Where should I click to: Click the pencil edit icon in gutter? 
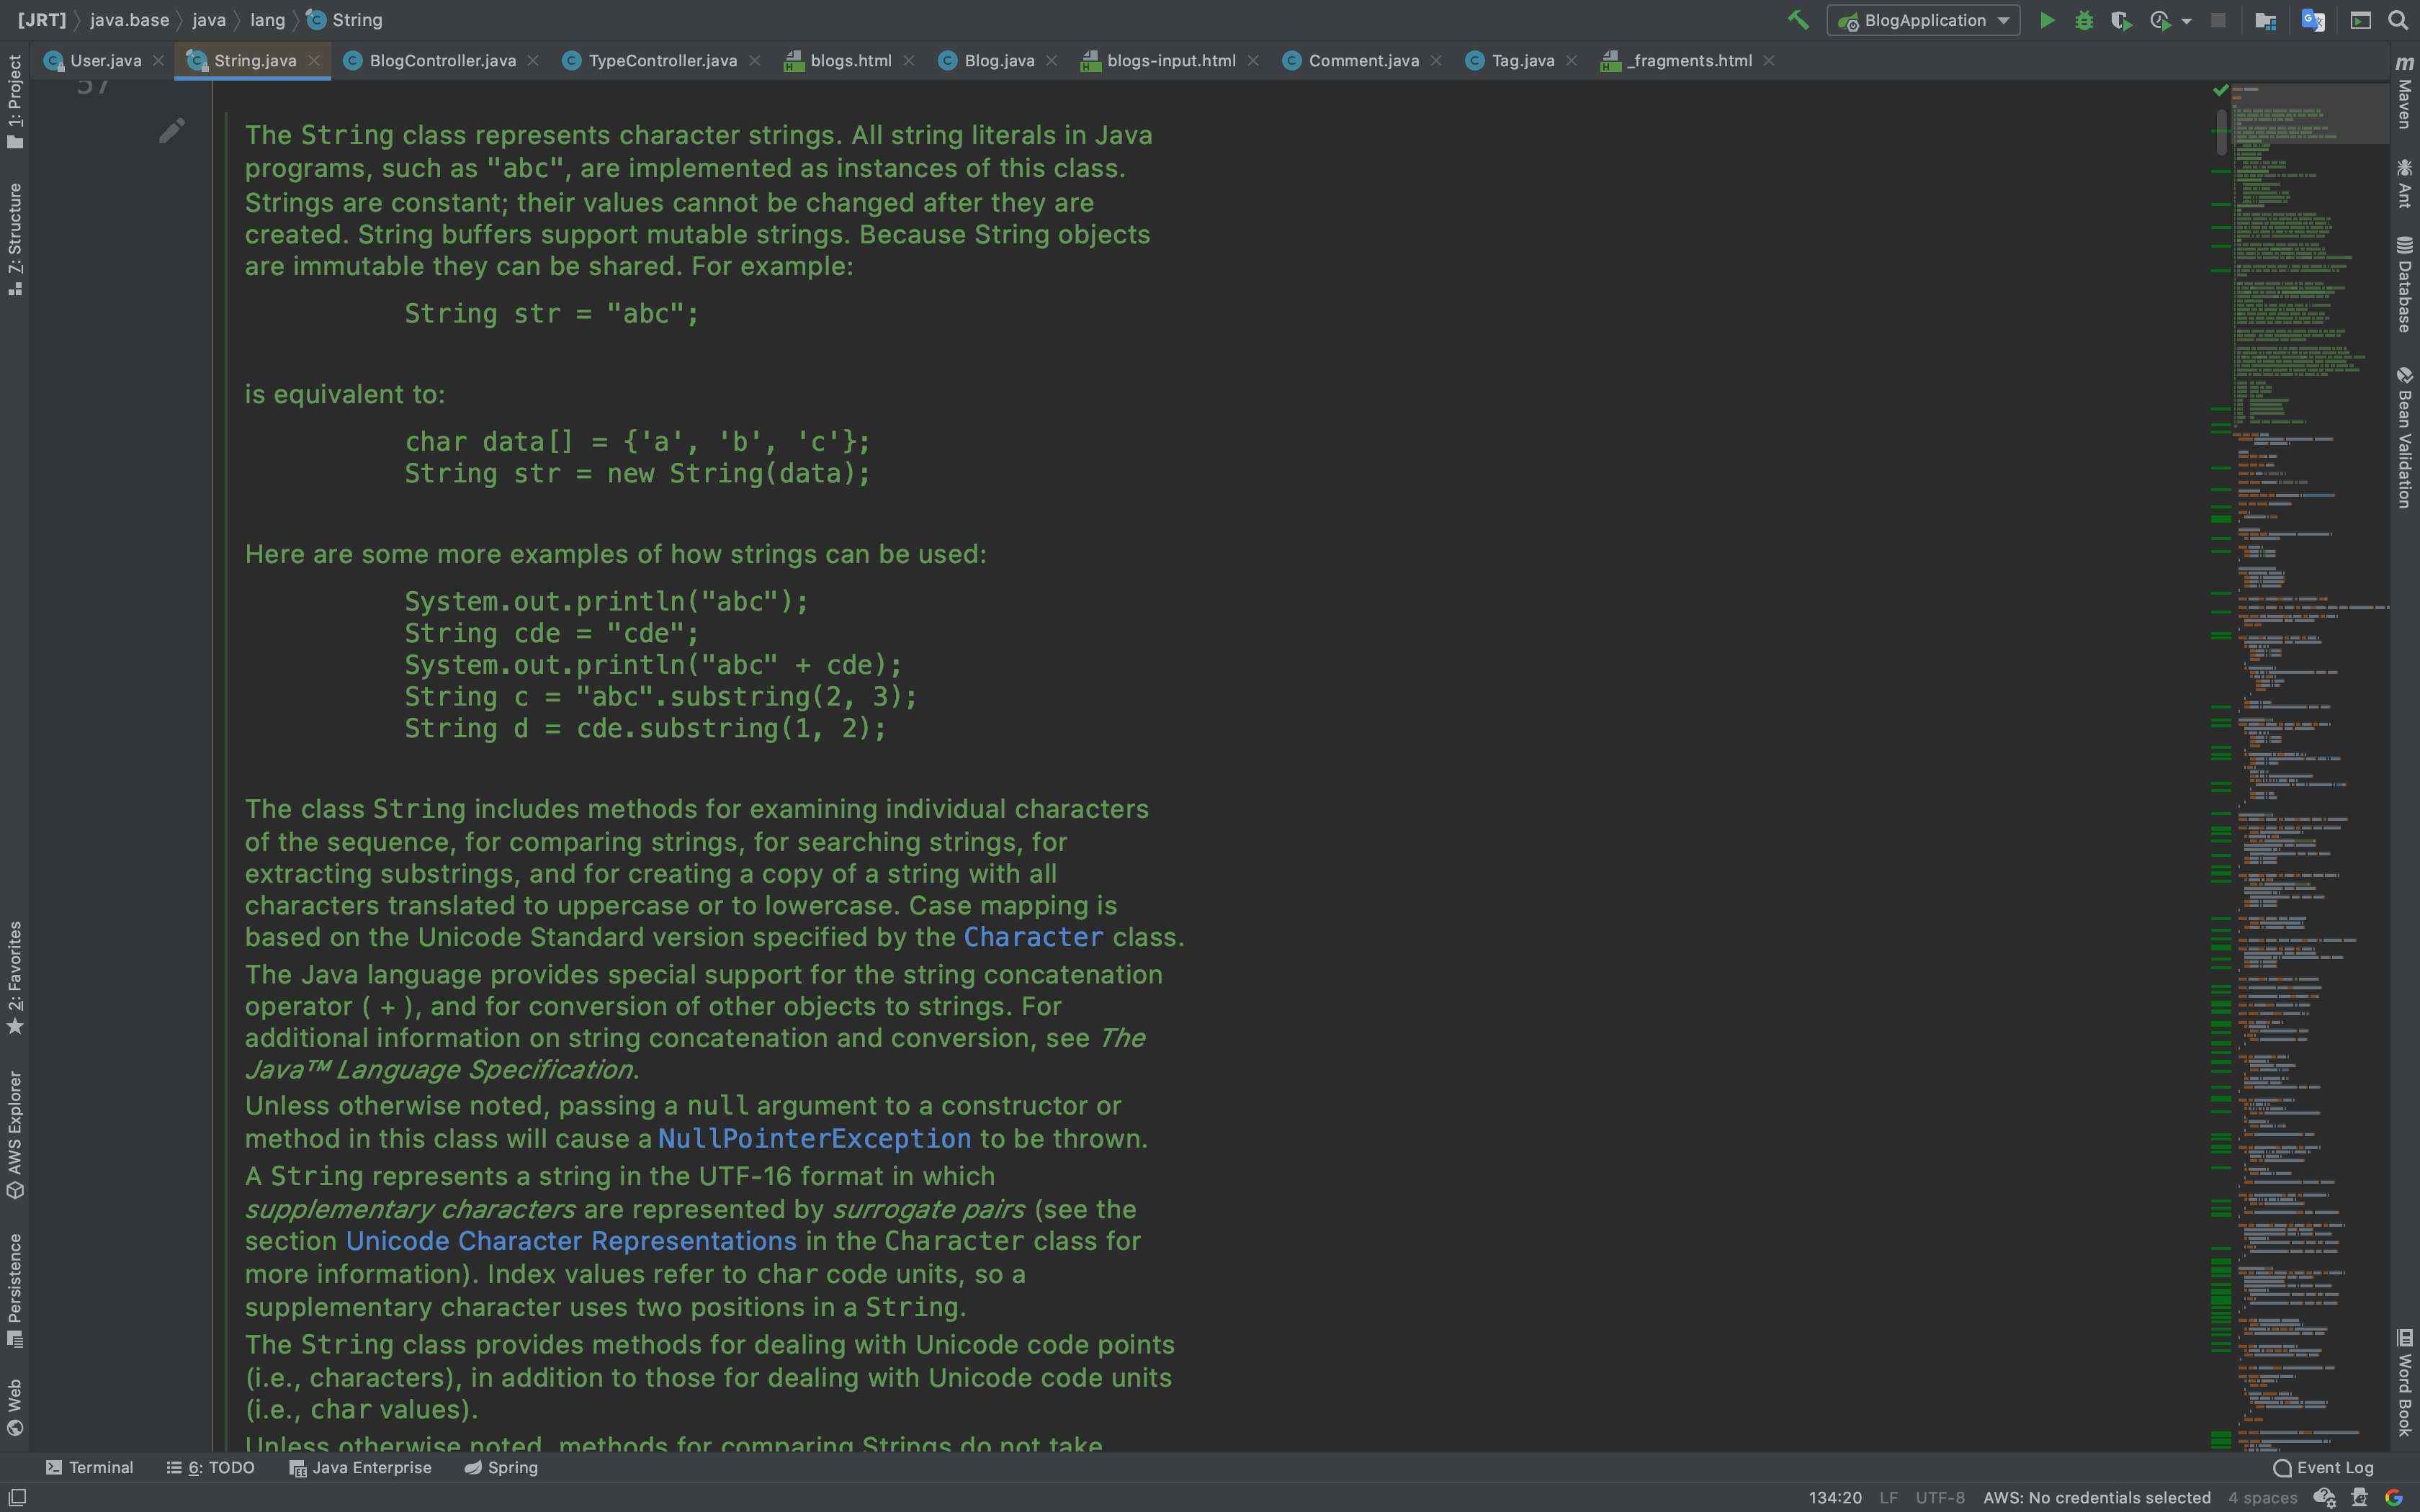point(171,131)
